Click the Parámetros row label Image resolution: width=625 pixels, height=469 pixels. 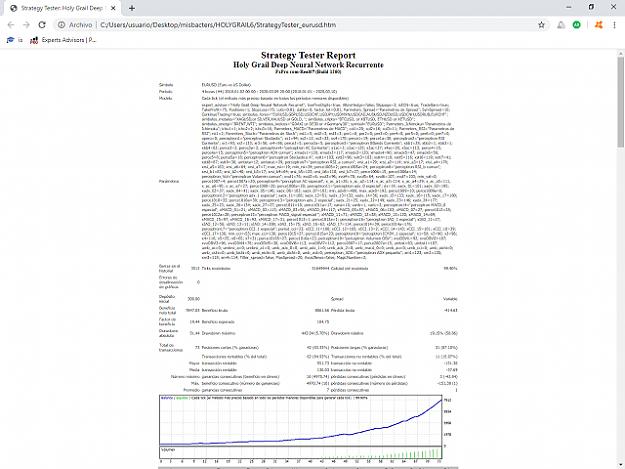coord(169,181)
